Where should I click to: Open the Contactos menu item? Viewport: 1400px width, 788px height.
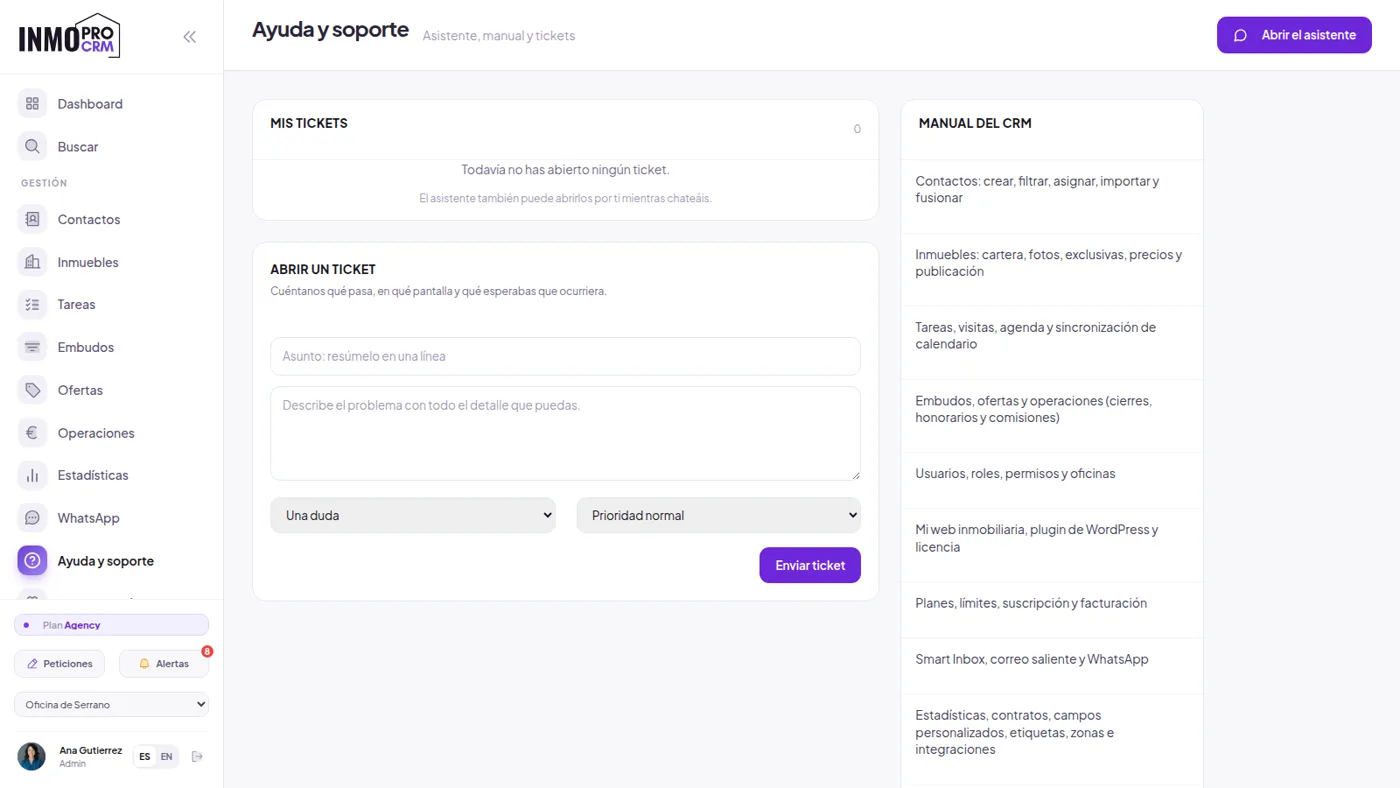[x=89, y=219]
